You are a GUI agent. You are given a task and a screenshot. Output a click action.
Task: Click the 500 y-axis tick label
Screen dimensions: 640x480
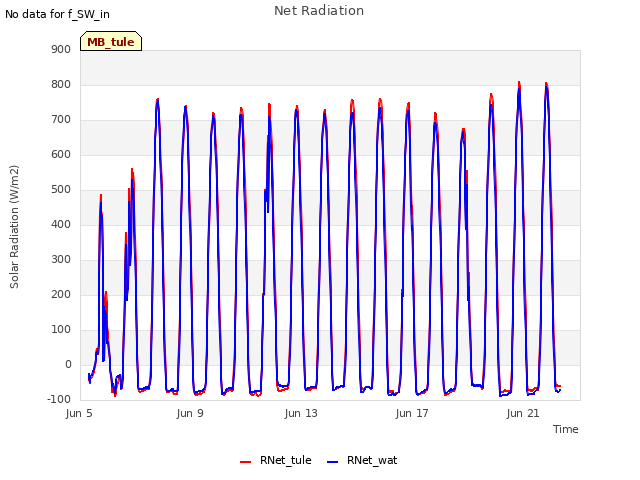61,190
